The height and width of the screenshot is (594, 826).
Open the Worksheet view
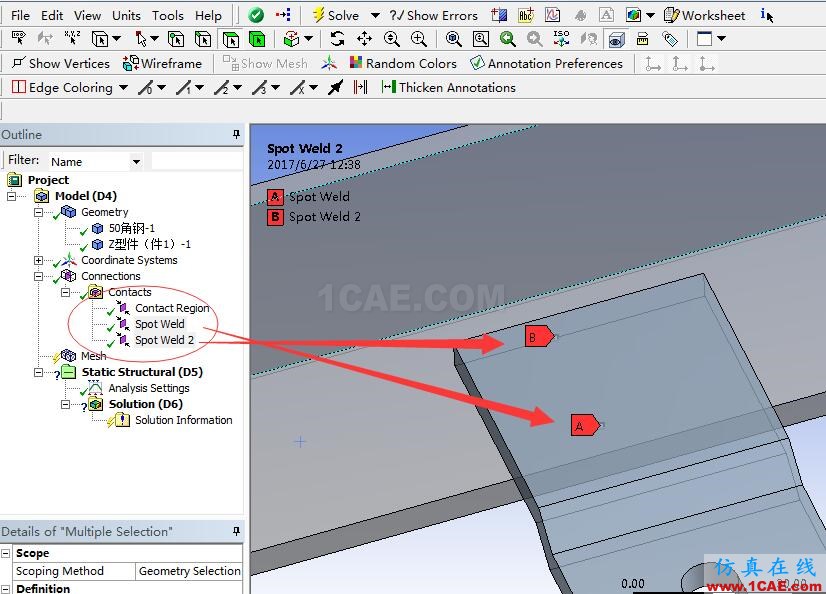tap(705, 16)
